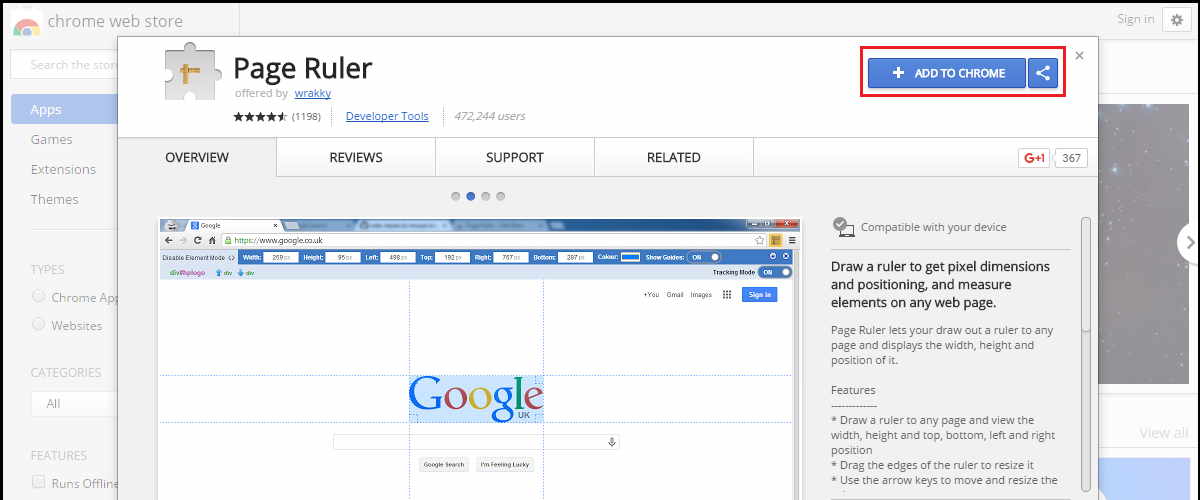Viewport: 1200px width, 500px height.
Task: Click the 367 plus-one count
Action: pos(1072,158)
